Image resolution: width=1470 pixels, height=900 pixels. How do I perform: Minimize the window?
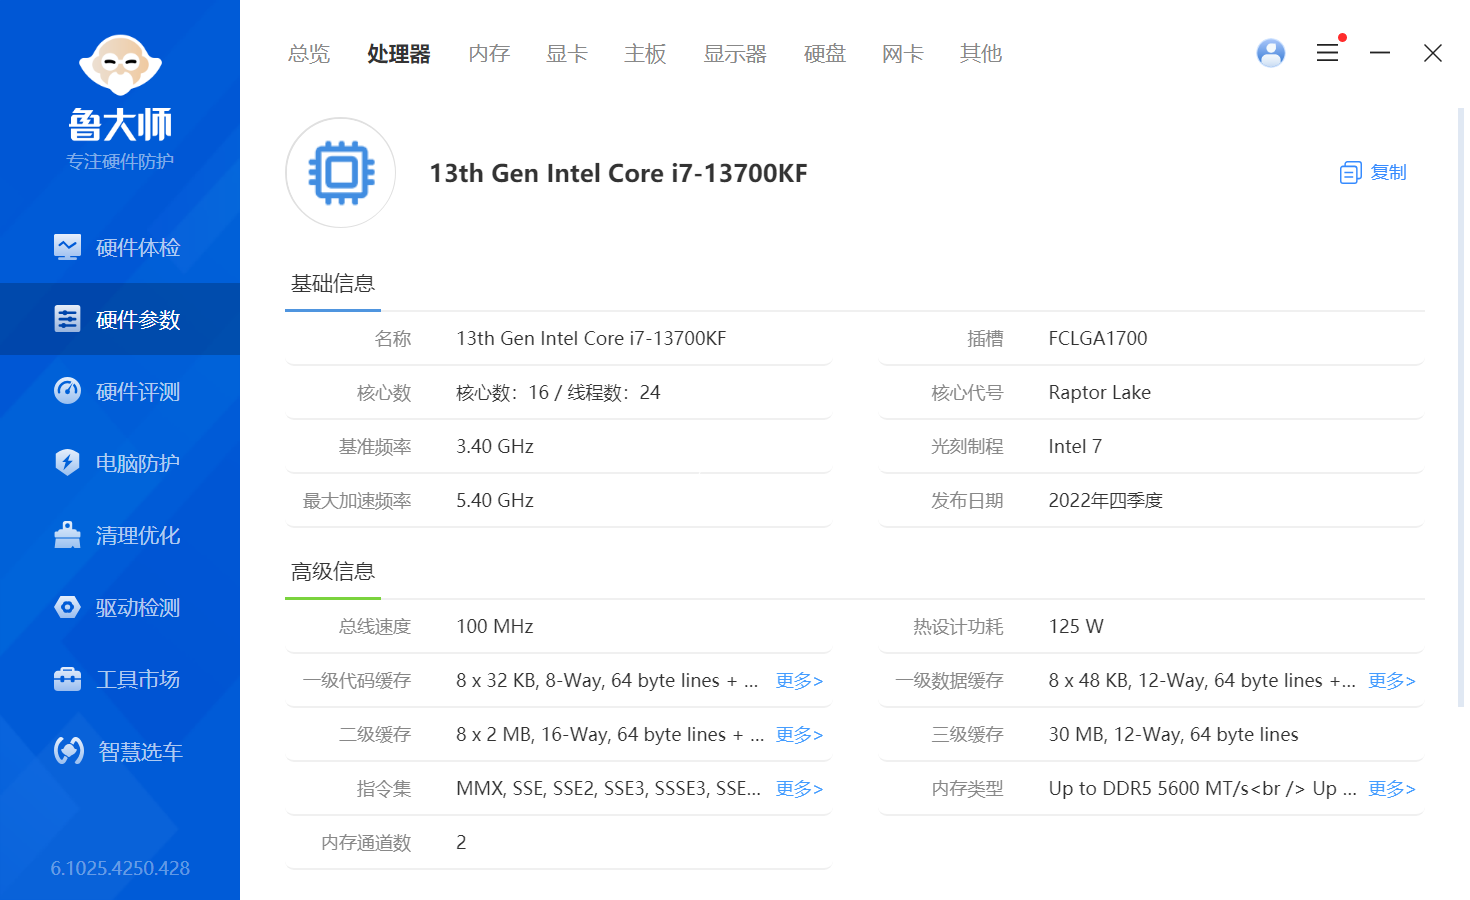pos(1380,53)
